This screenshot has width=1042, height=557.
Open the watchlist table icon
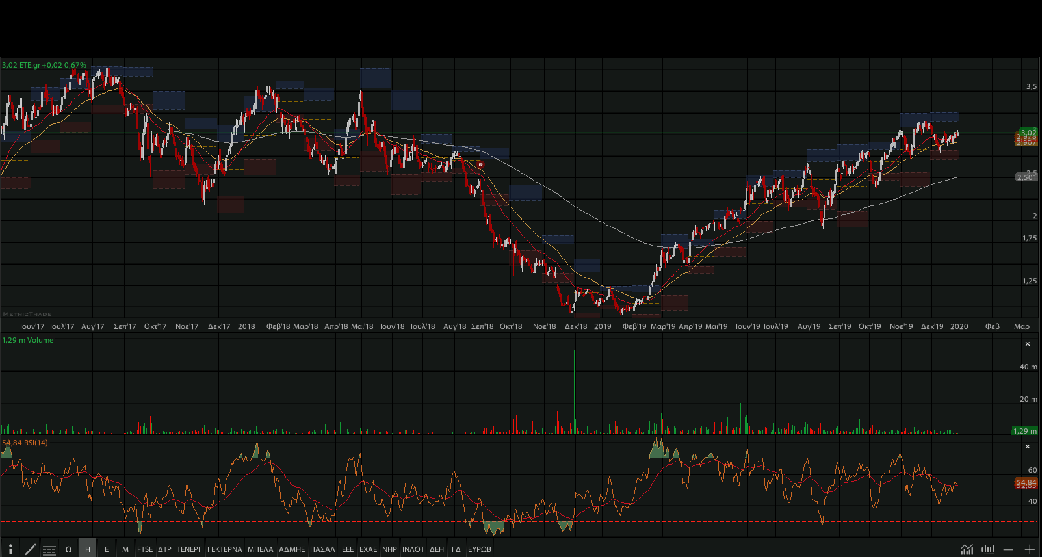[49, 549]
